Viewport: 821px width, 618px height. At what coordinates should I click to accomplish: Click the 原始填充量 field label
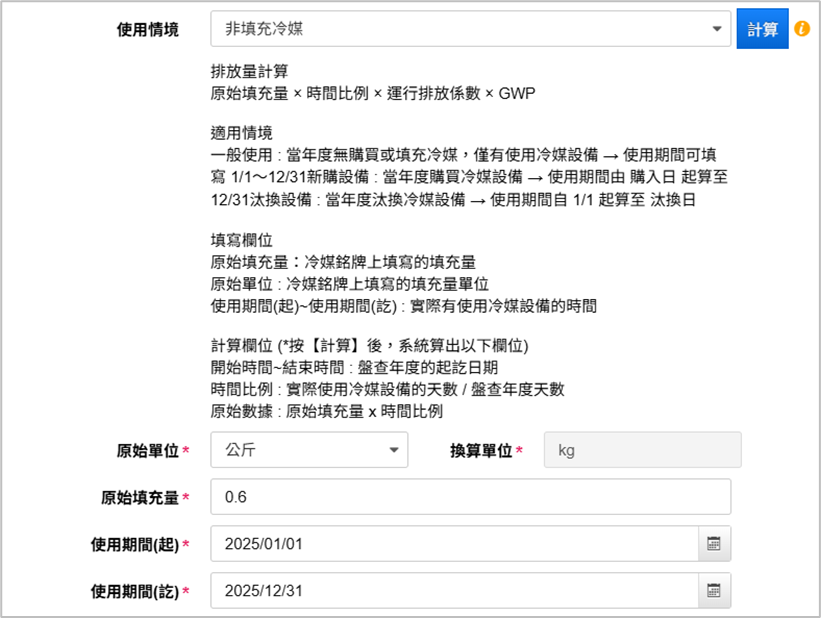[x=140, y=497]
